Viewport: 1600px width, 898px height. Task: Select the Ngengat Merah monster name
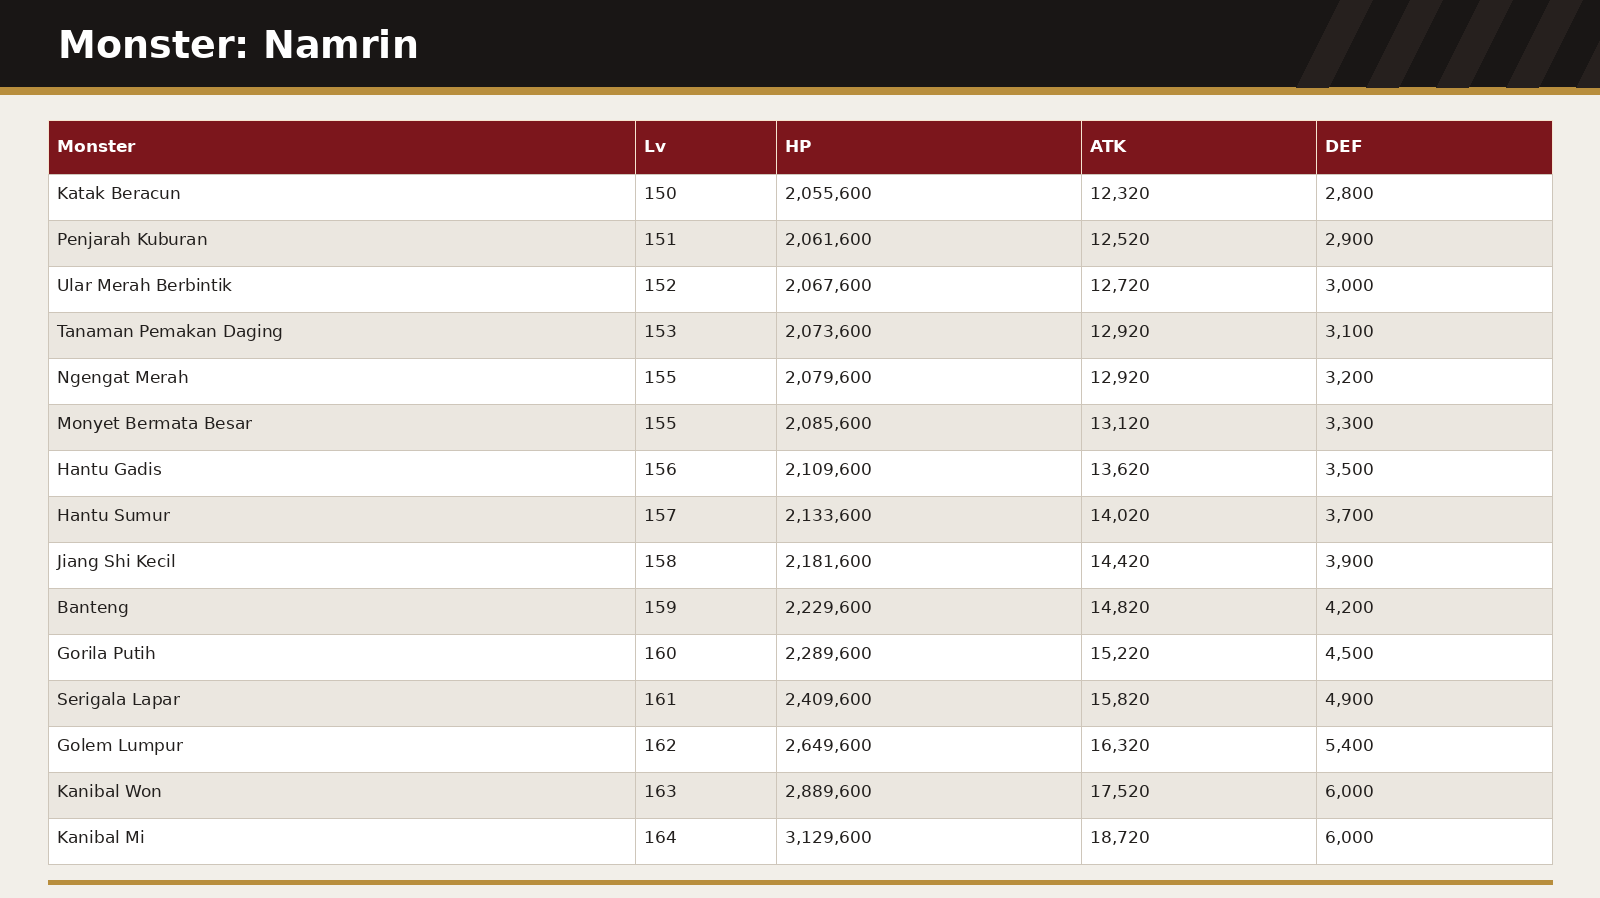click(x=123, y=378)
